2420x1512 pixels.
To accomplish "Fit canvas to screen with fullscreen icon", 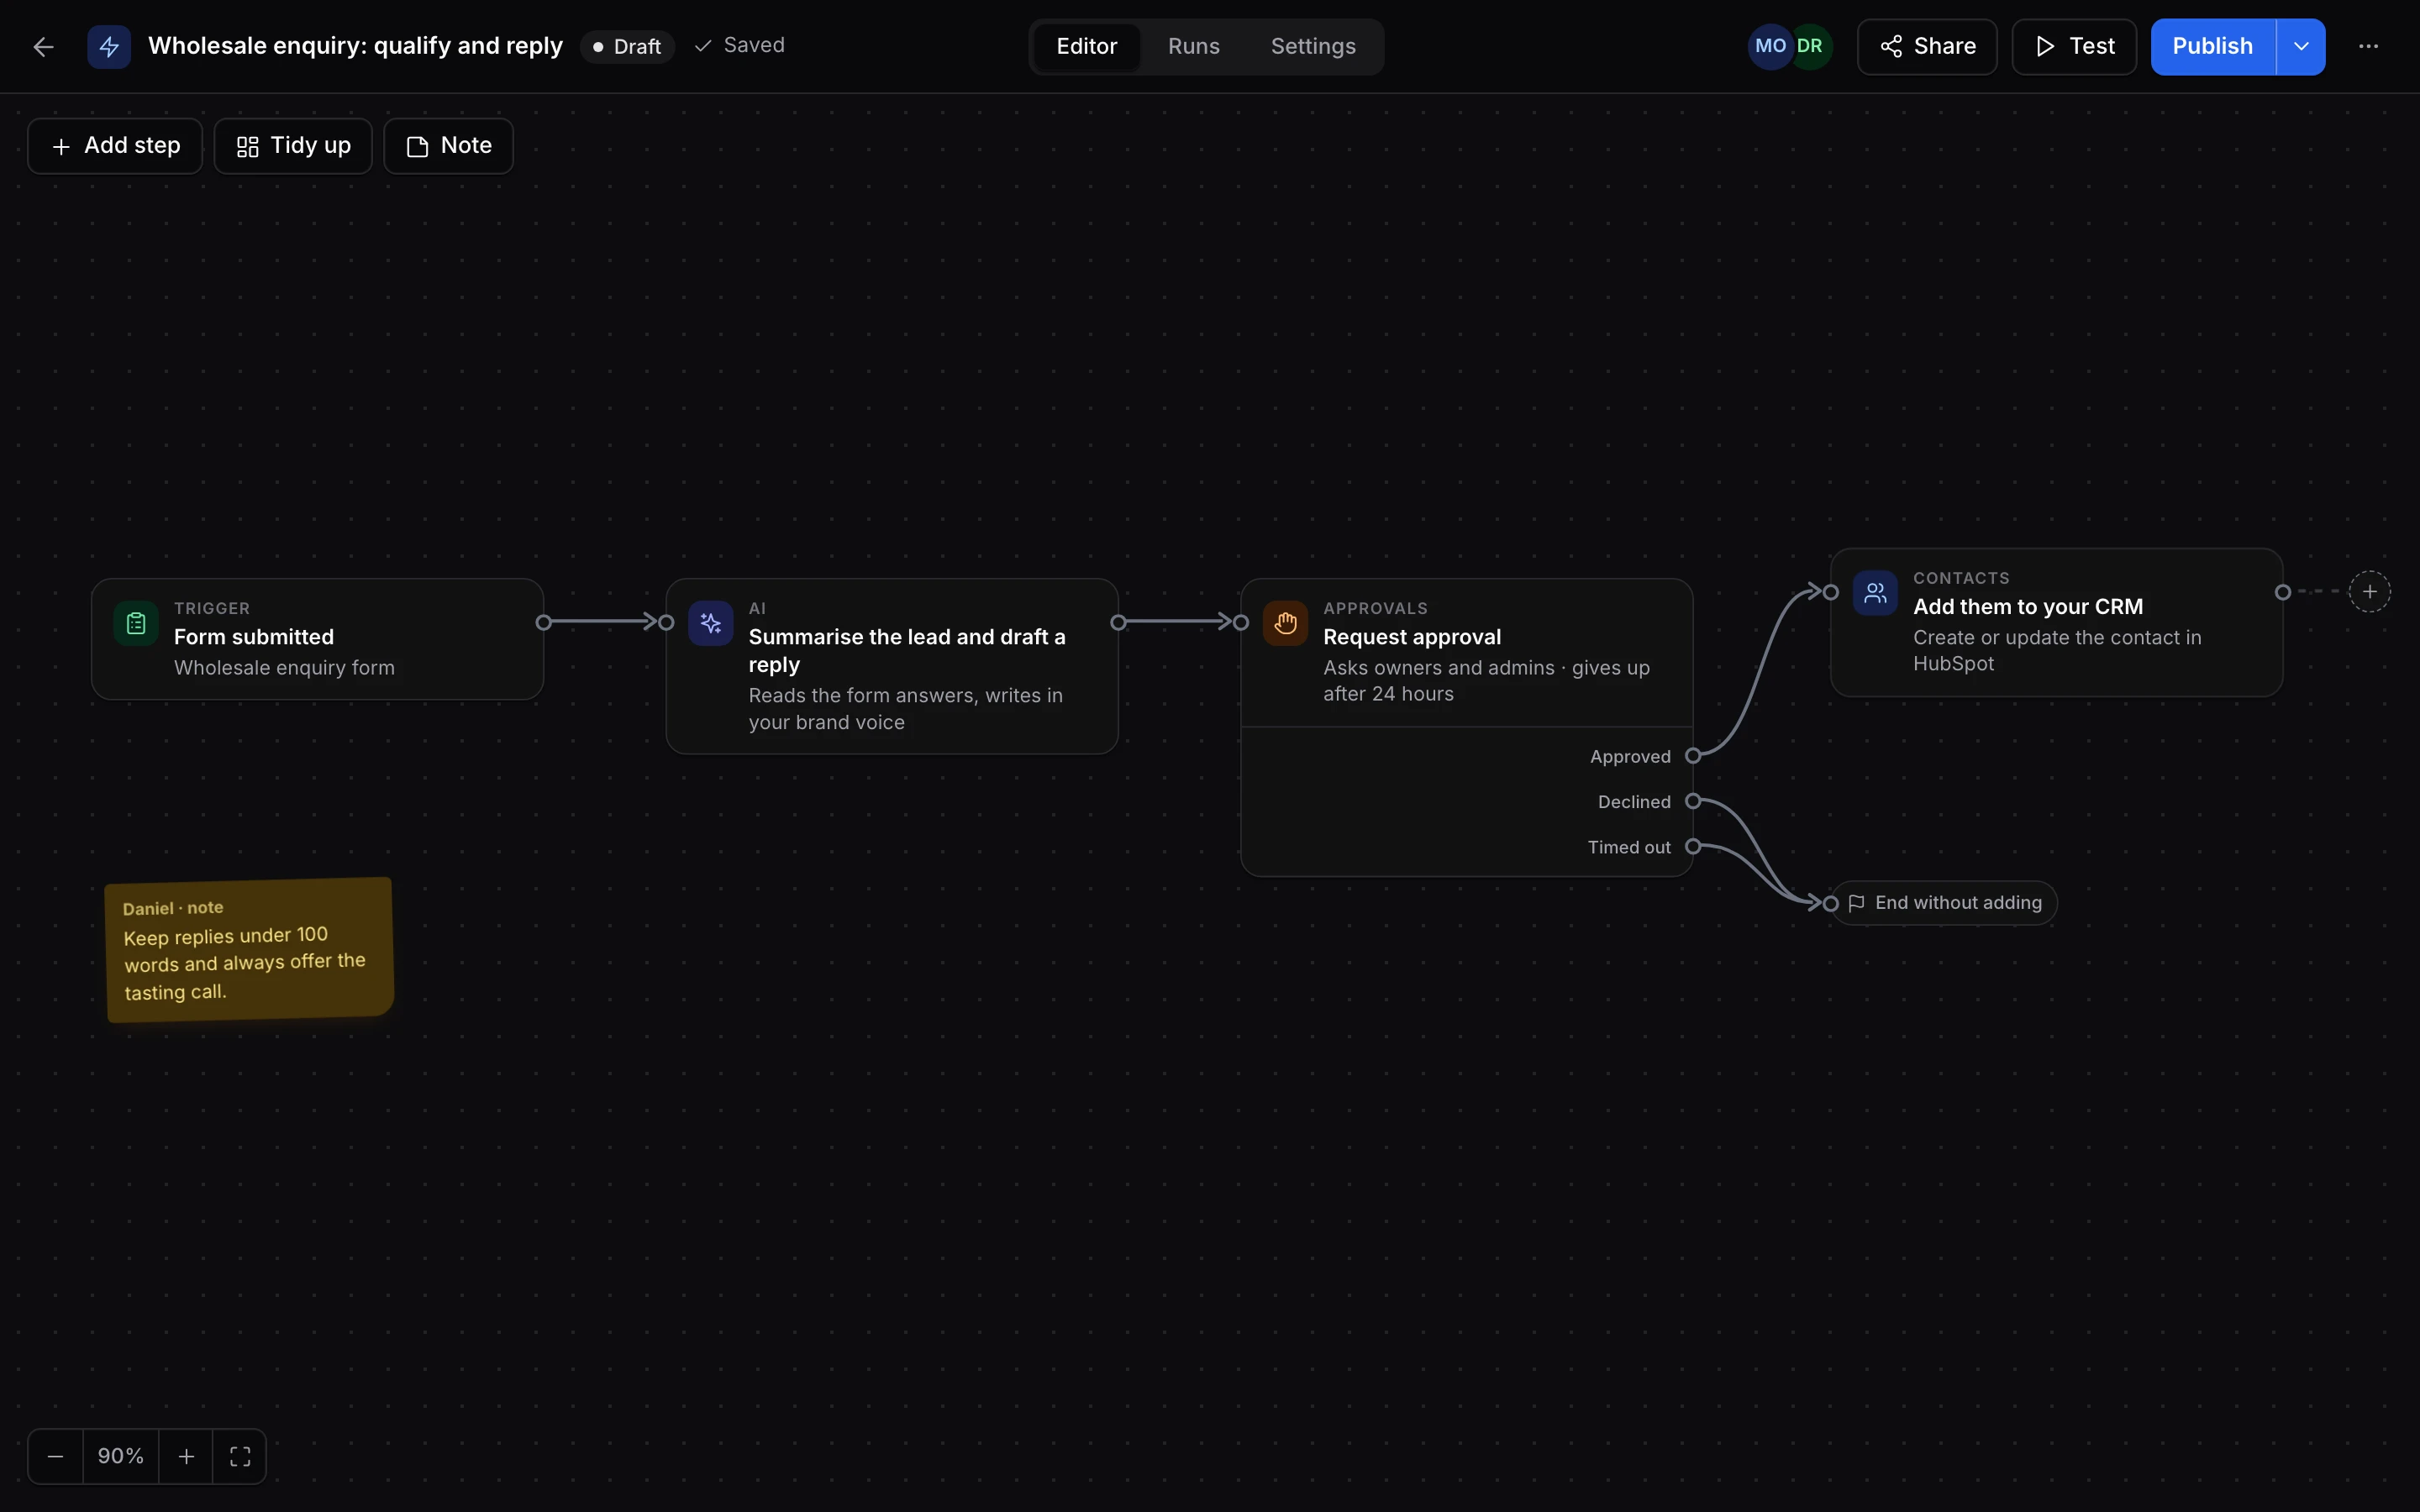I will (240, 1457).
